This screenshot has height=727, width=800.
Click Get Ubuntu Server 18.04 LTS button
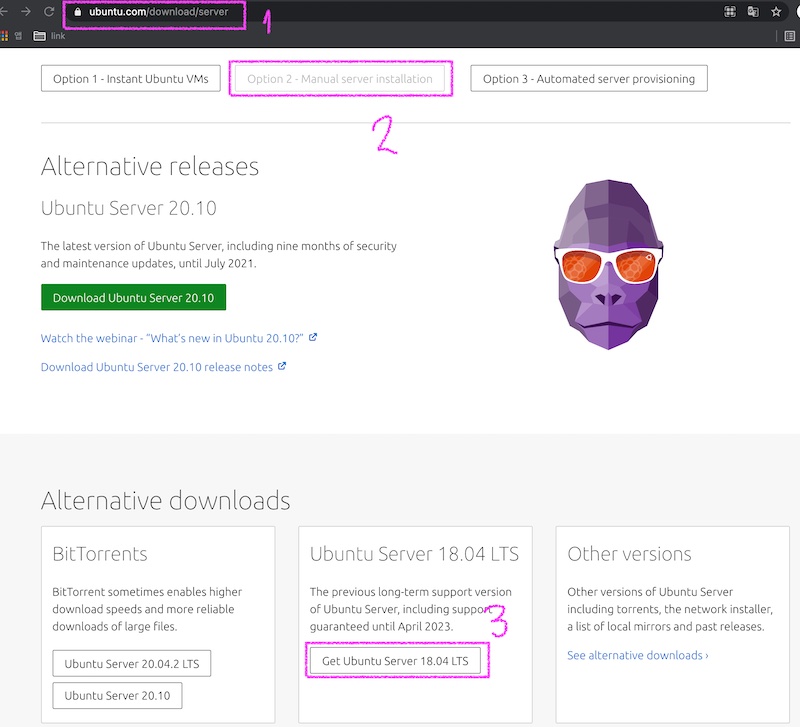tap(395, 661)
